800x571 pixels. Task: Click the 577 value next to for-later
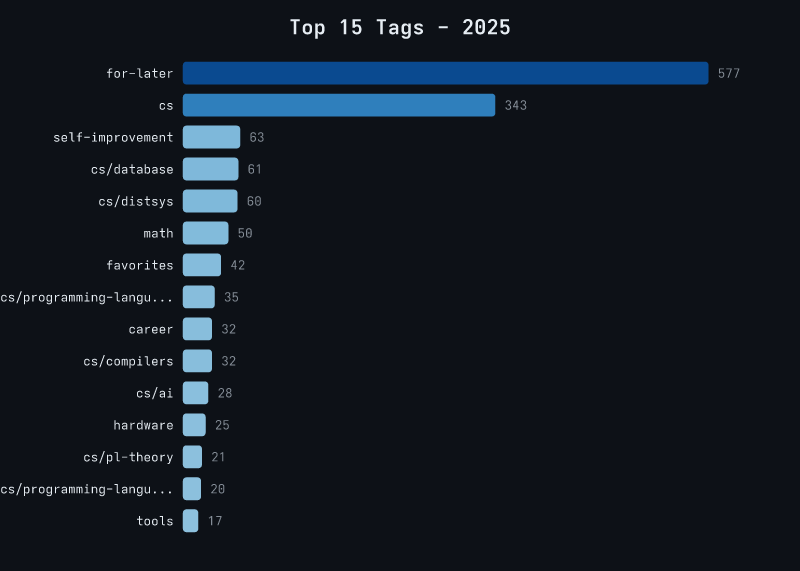[729, 73]
